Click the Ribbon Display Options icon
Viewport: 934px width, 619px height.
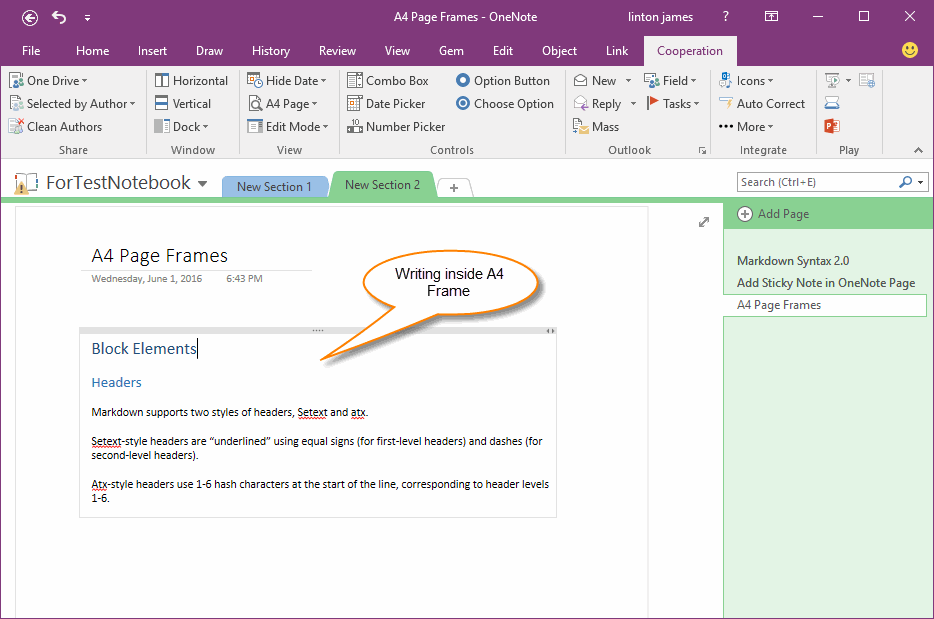(771, 17)
